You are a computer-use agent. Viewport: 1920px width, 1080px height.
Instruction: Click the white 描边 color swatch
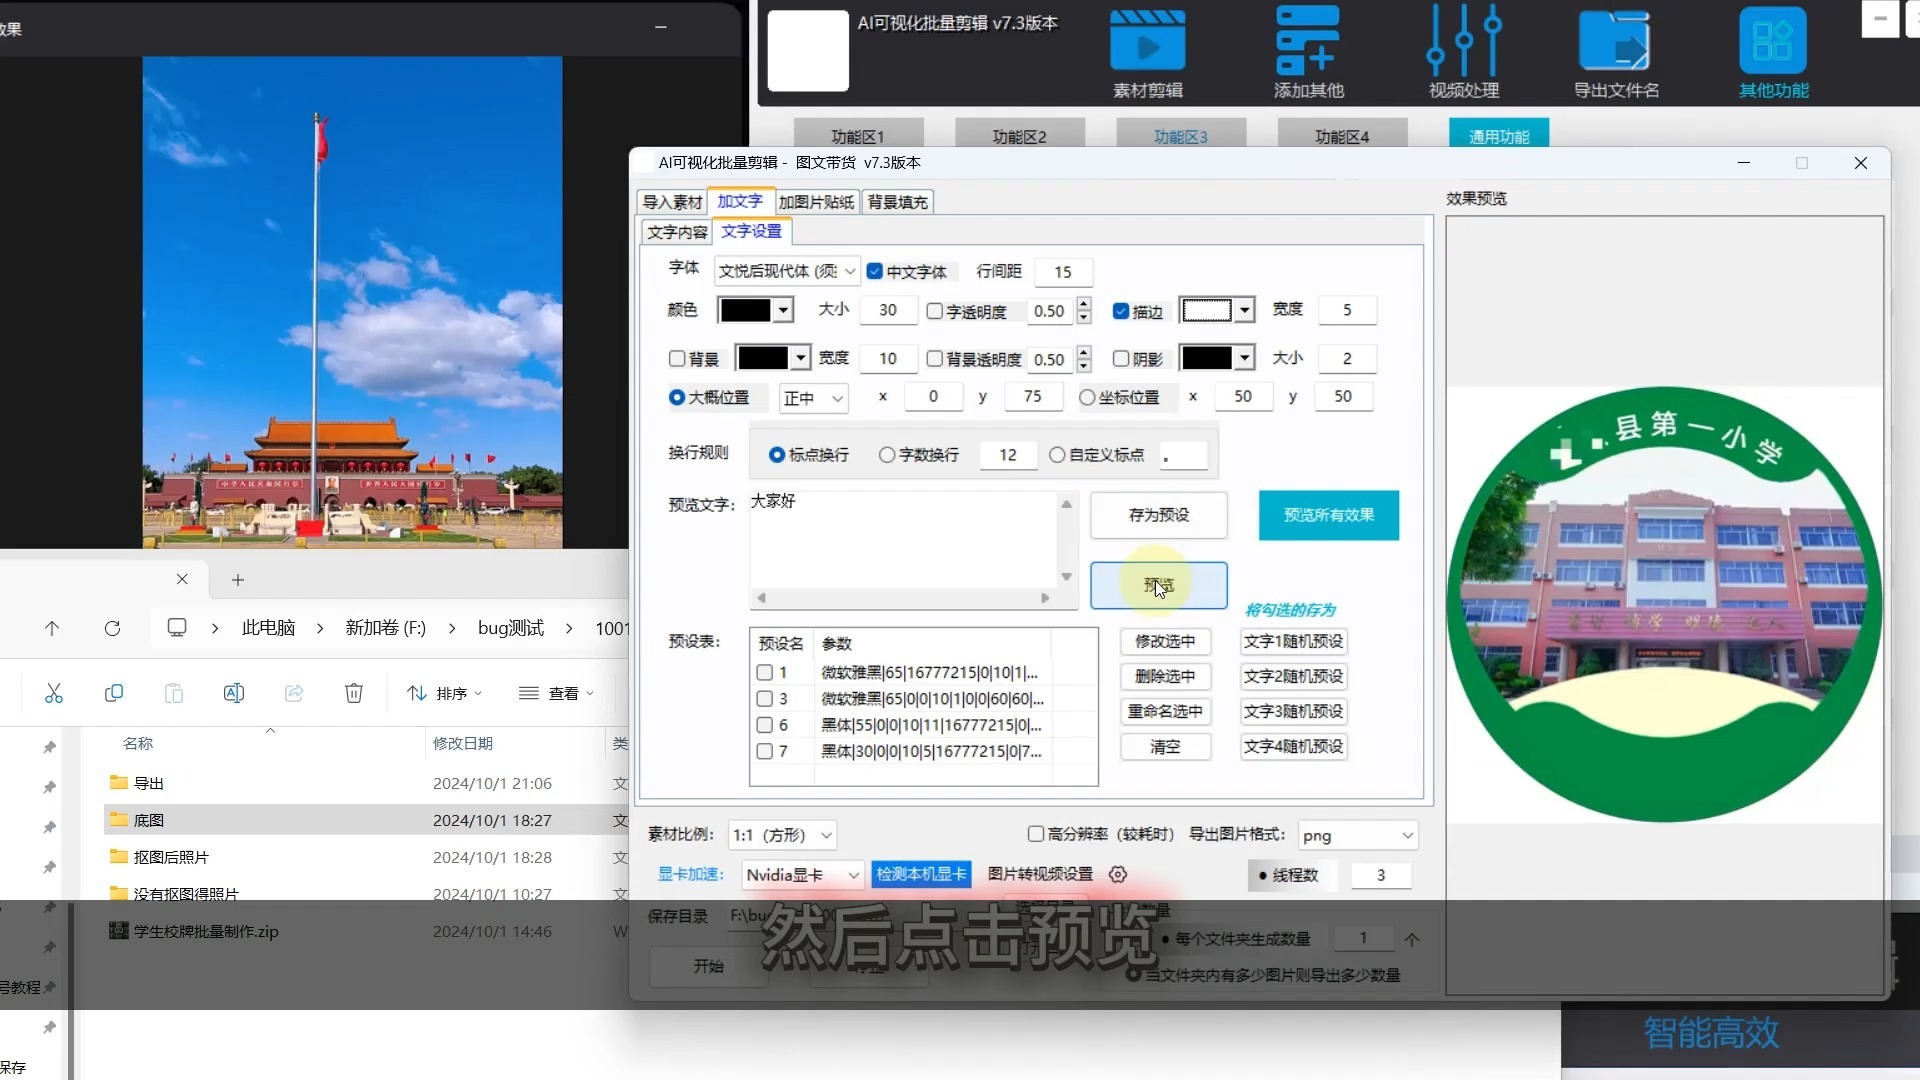tap(1206, 310)
